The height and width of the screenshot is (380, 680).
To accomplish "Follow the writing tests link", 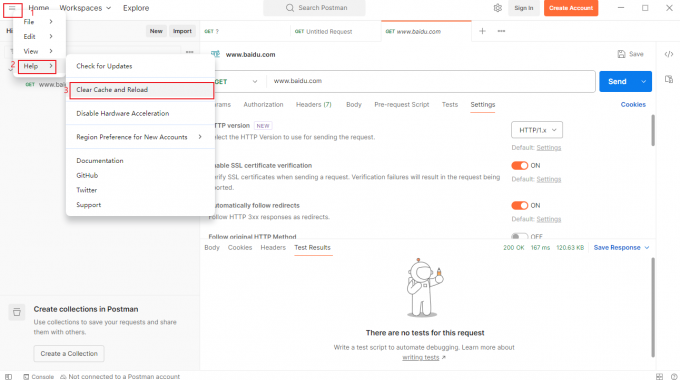I will tap(421, 357).
